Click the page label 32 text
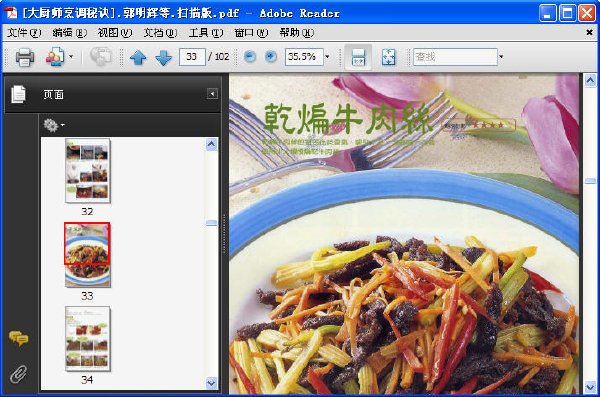 pos(87,211)
